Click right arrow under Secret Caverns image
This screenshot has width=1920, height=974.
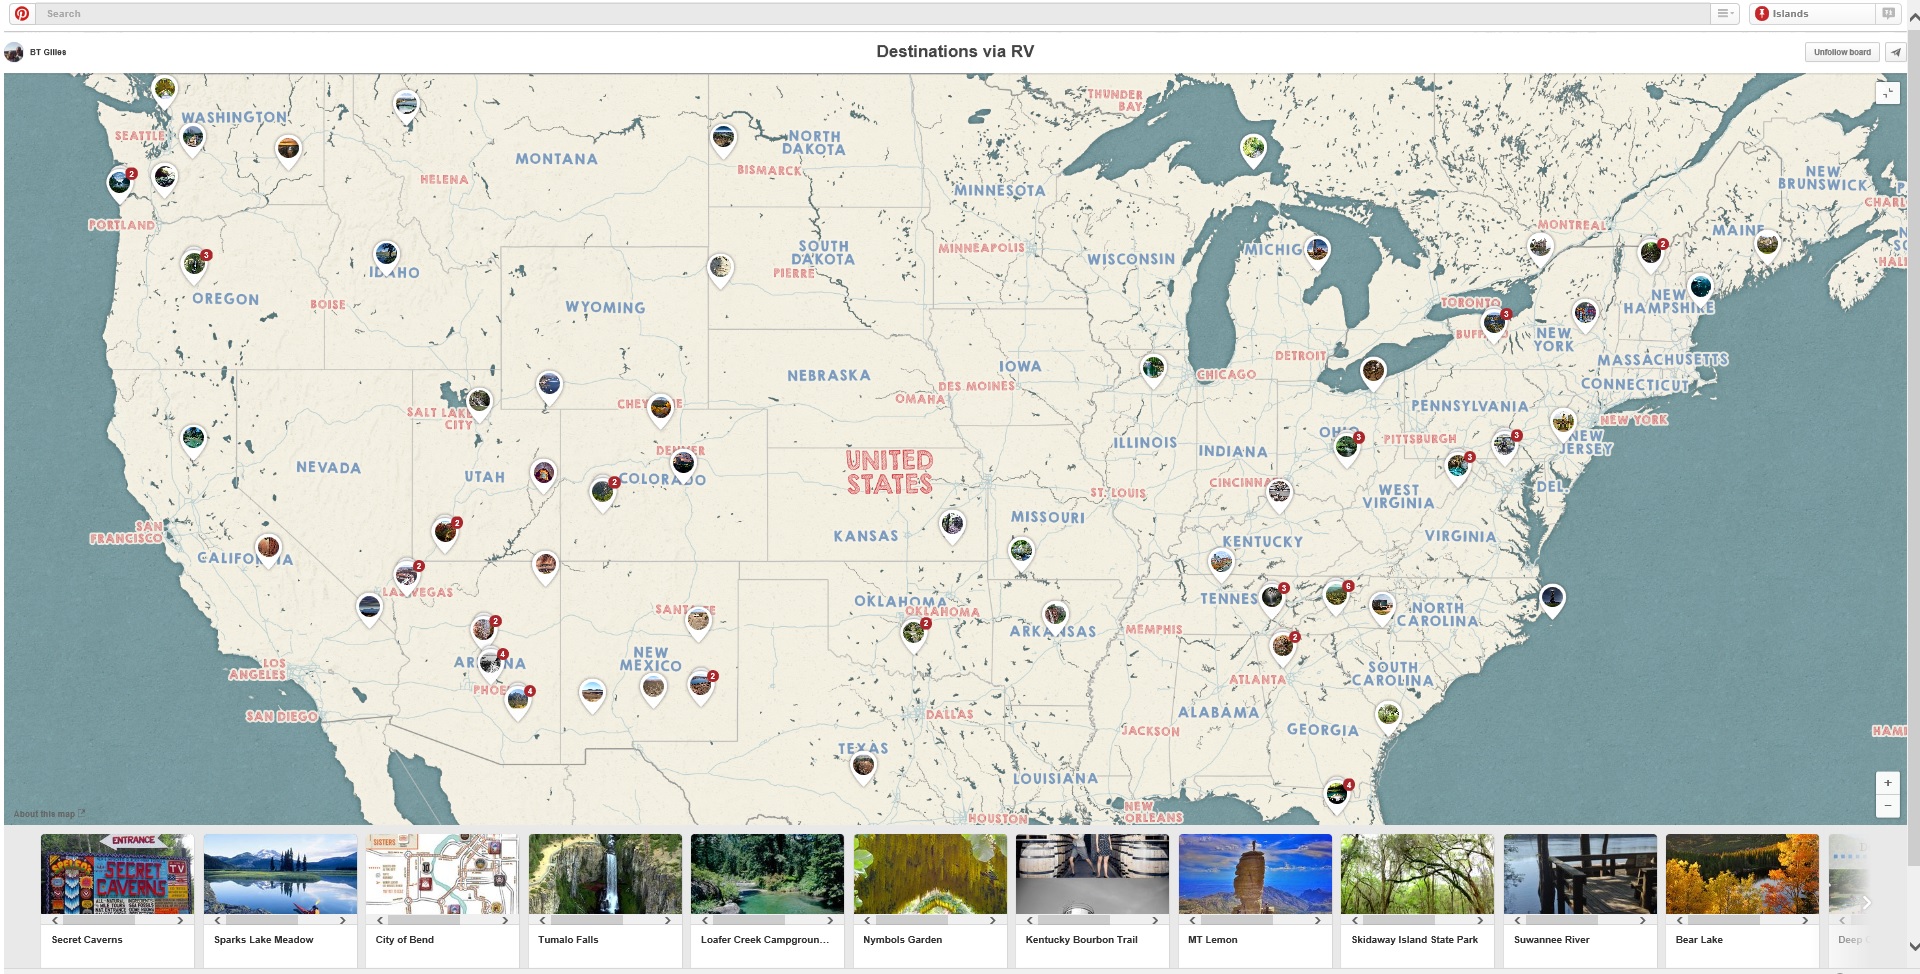(180, 920)
